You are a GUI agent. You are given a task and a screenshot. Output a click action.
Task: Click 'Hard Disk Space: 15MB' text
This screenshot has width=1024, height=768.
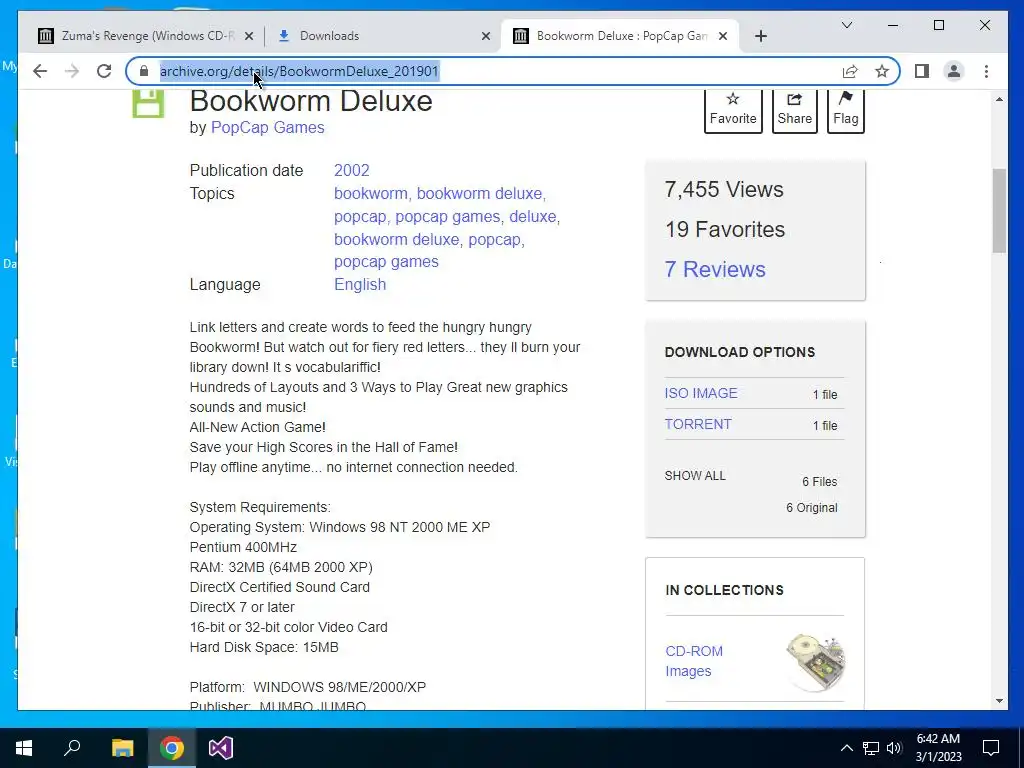point(264,647)
